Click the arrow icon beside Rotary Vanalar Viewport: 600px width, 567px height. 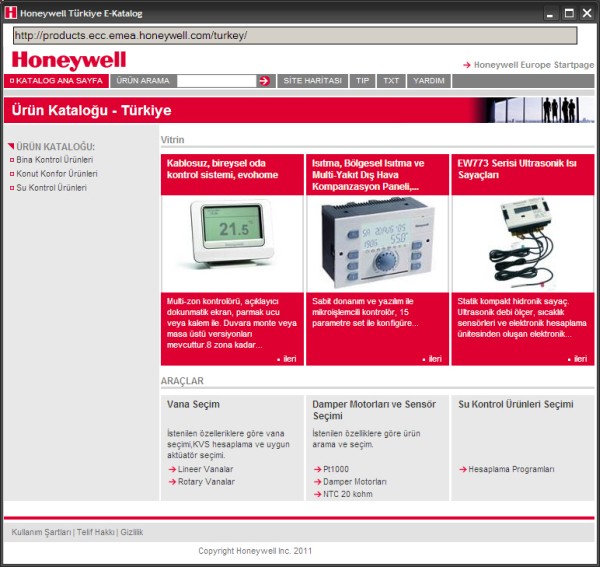(172, 482)
